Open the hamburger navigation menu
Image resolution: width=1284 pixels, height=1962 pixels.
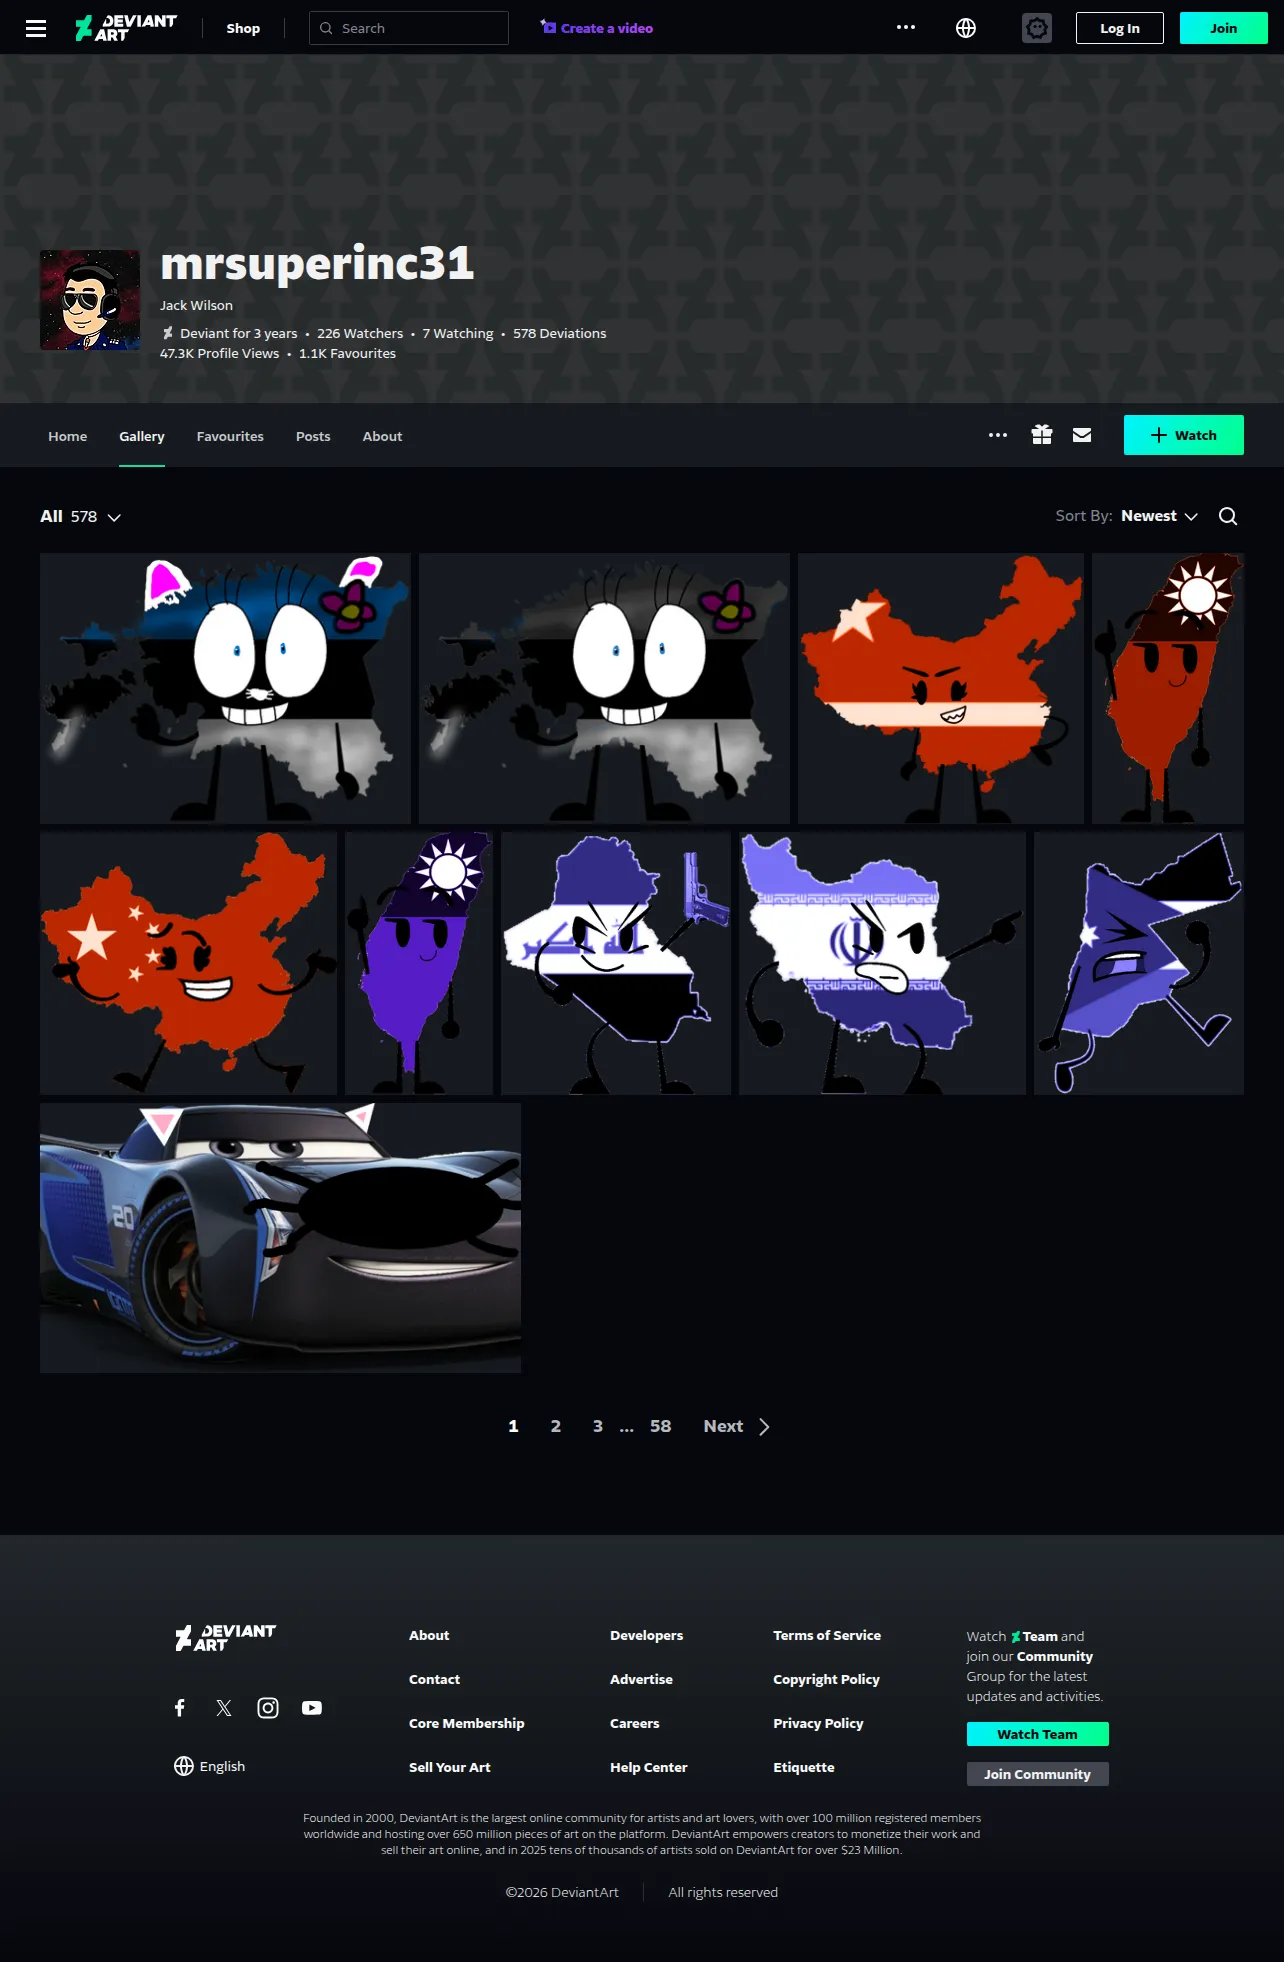pyautogui.click(x=36, y=28)
